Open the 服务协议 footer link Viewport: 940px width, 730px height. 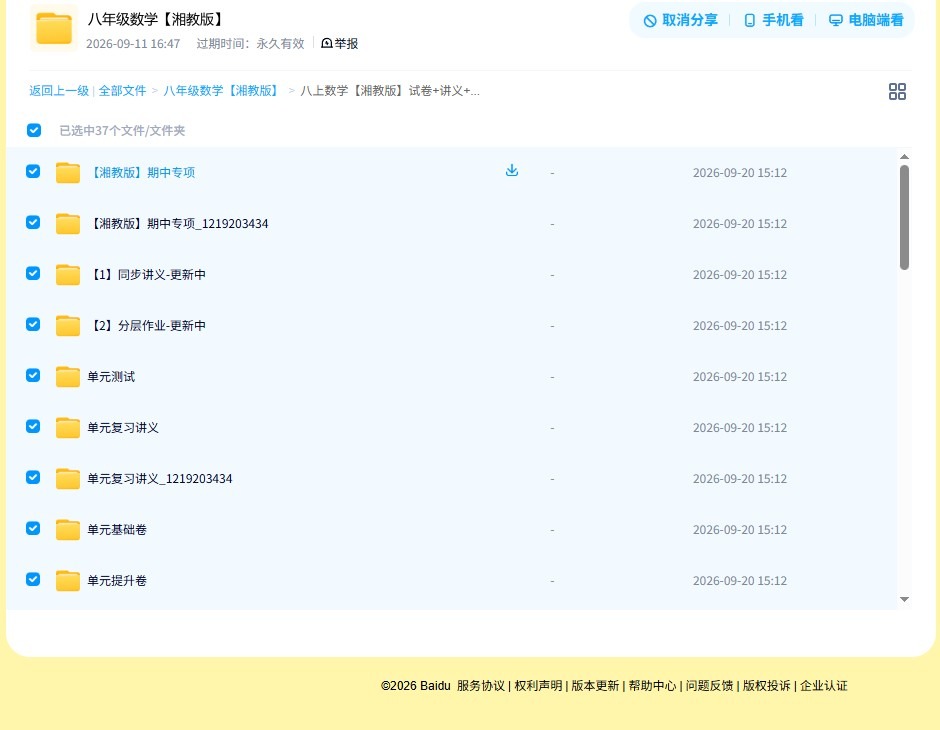481,686
